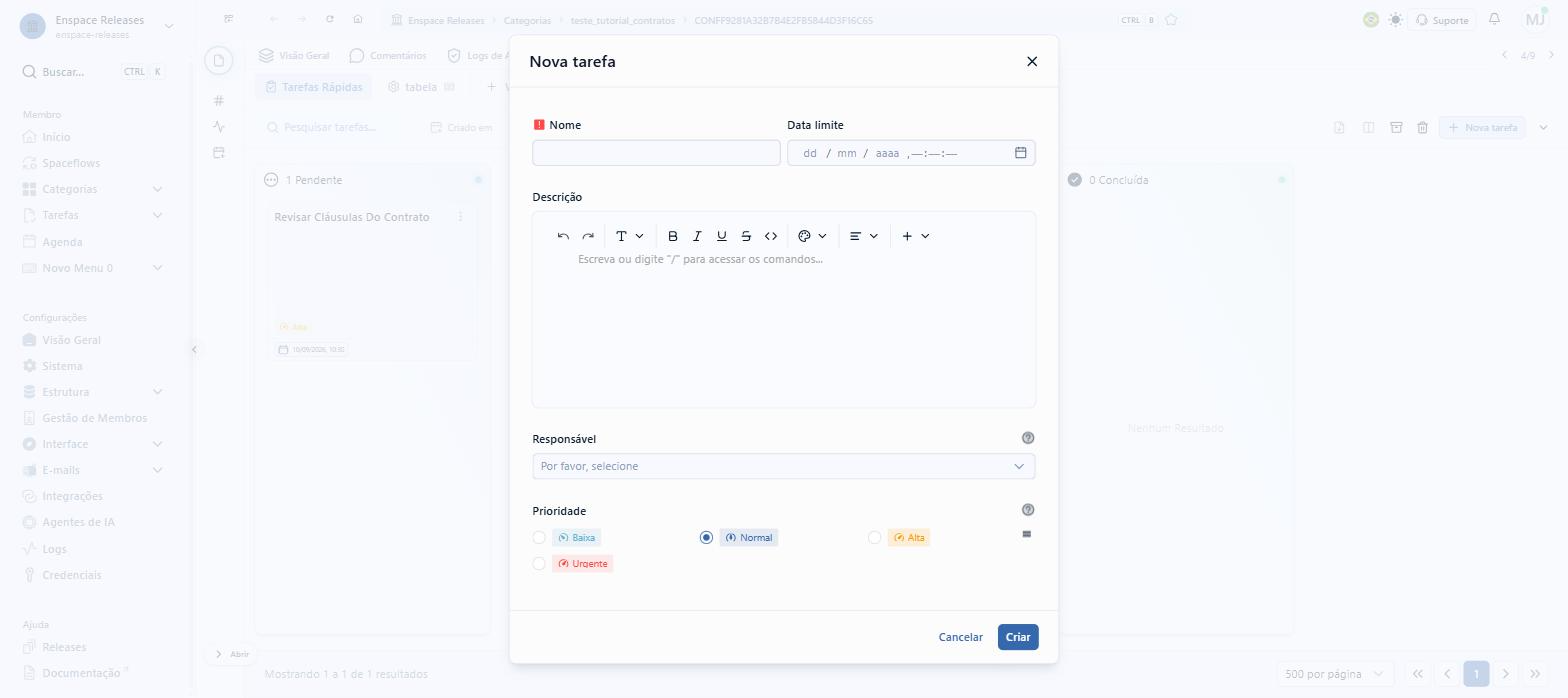Viewport: 1568px width, 698px height.
Task: Delete tasks using trash icon
Action: pyautogui.click(x=1422, y=127)
